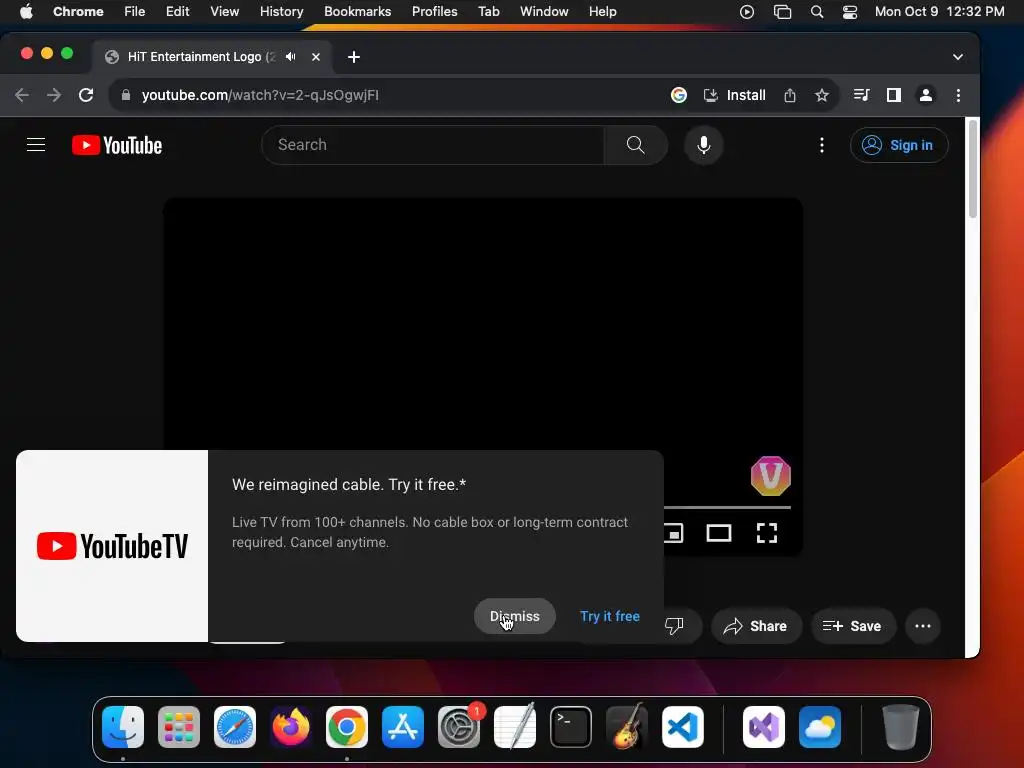The height and width of the screenshot is (768, 1024).
Task: Open System Settings from the Dock
Action: pyautogui.click(x=458, y=727)
